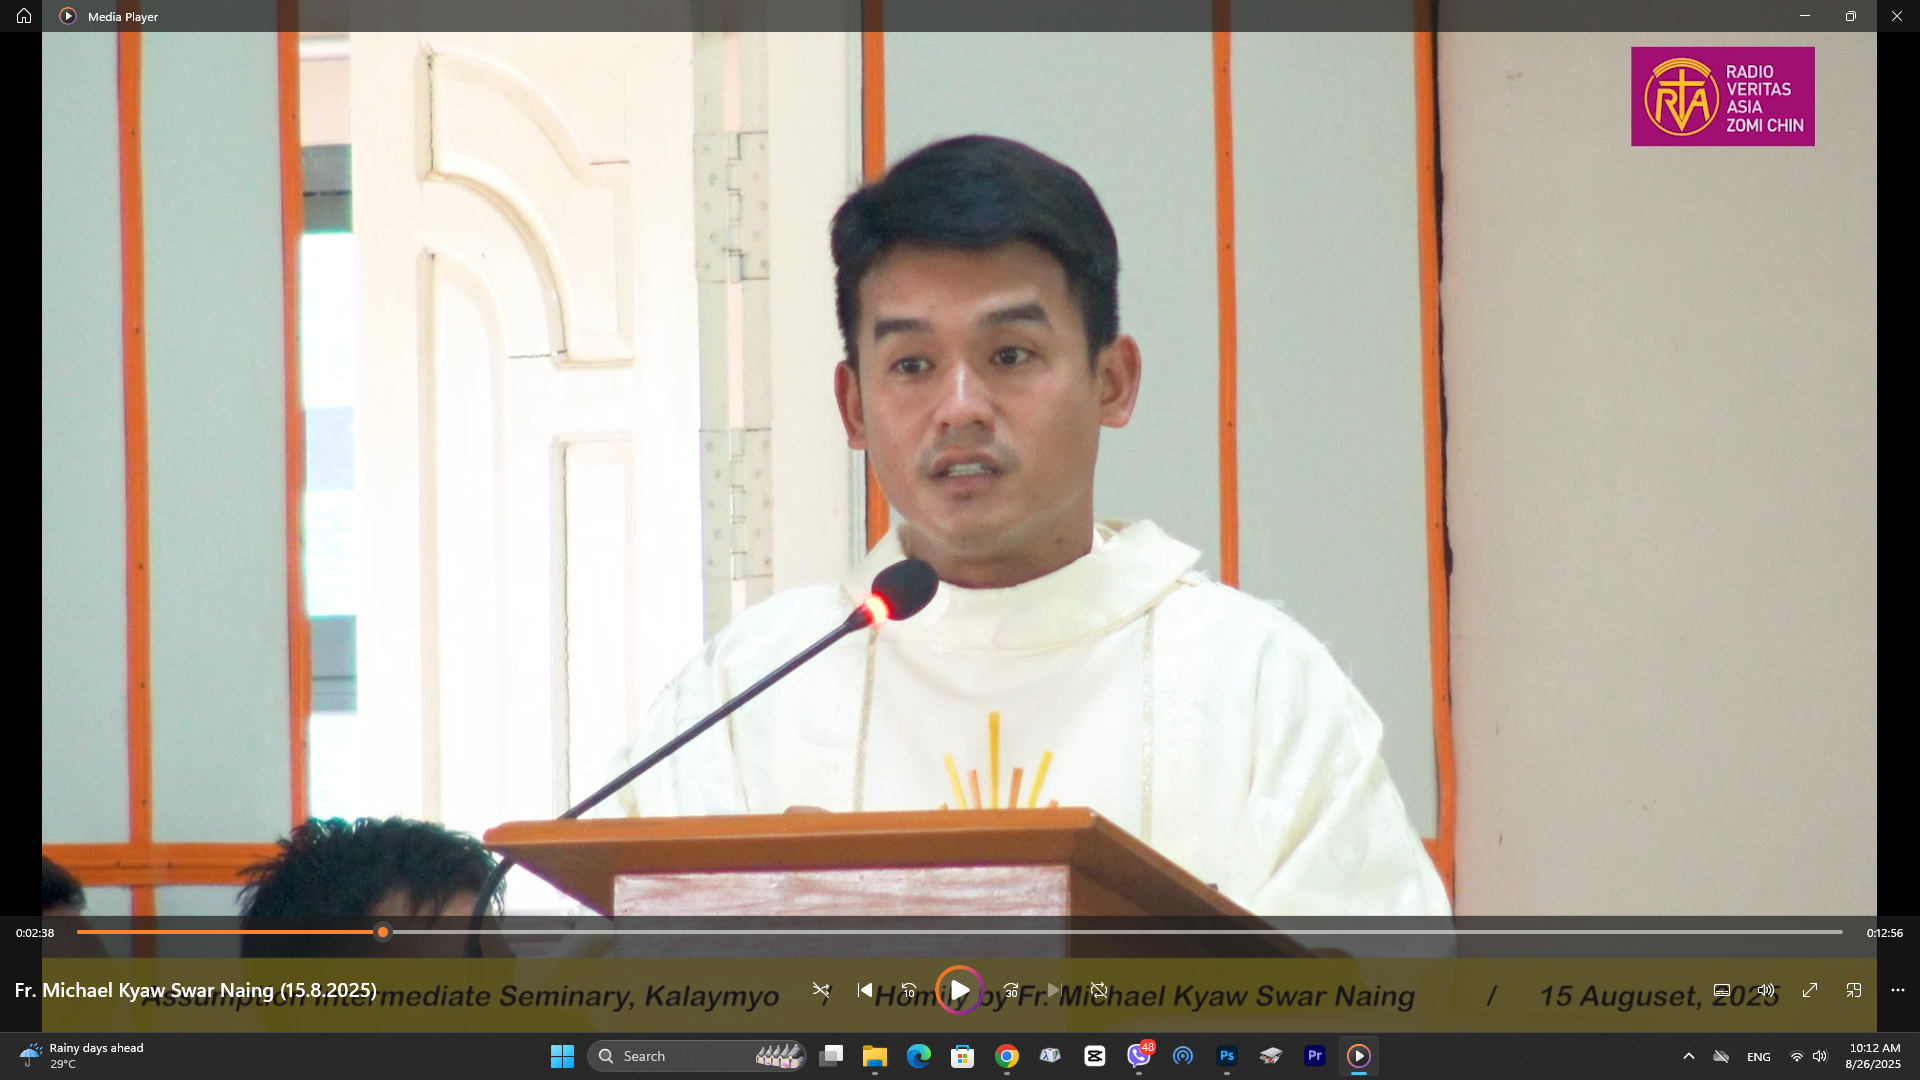Open the More options menu
1920x1080 pixels.
1896,990
